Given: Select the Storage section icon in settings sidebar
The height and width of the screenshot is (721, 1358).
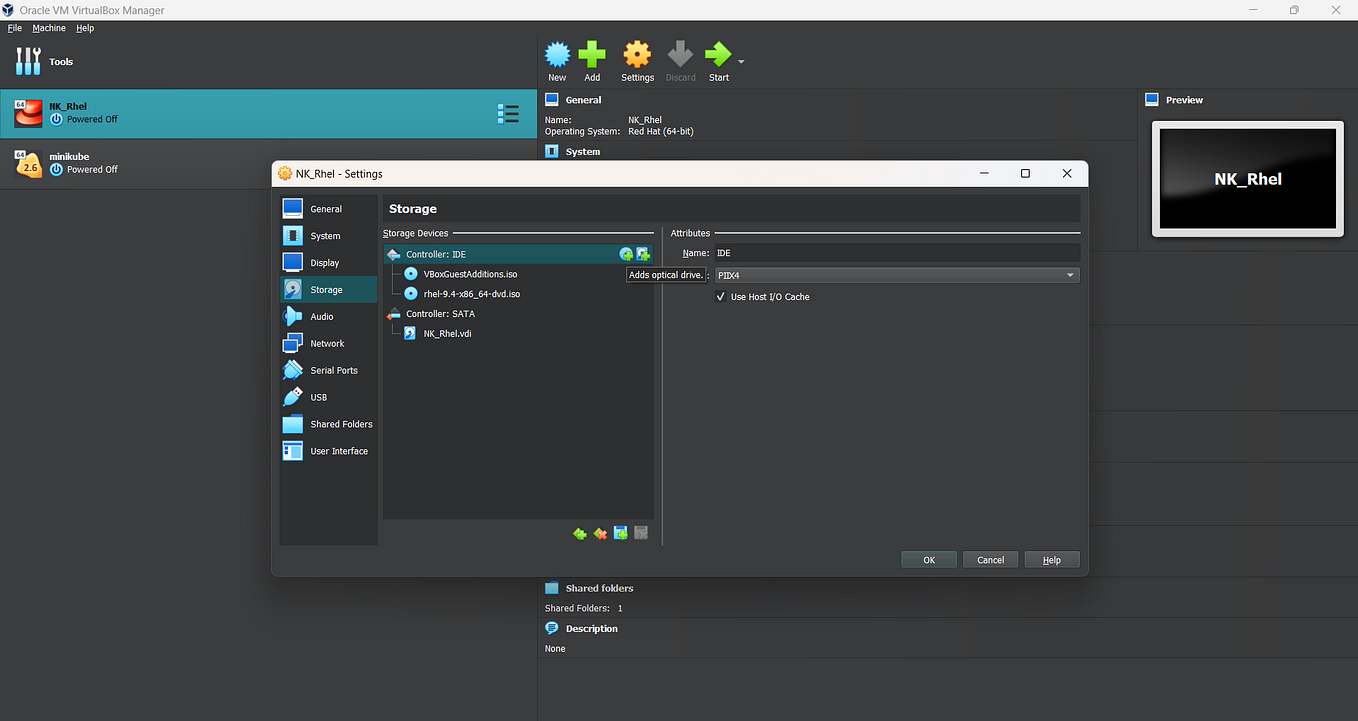Looking at the screenshot, I should [x=293, y=288].
